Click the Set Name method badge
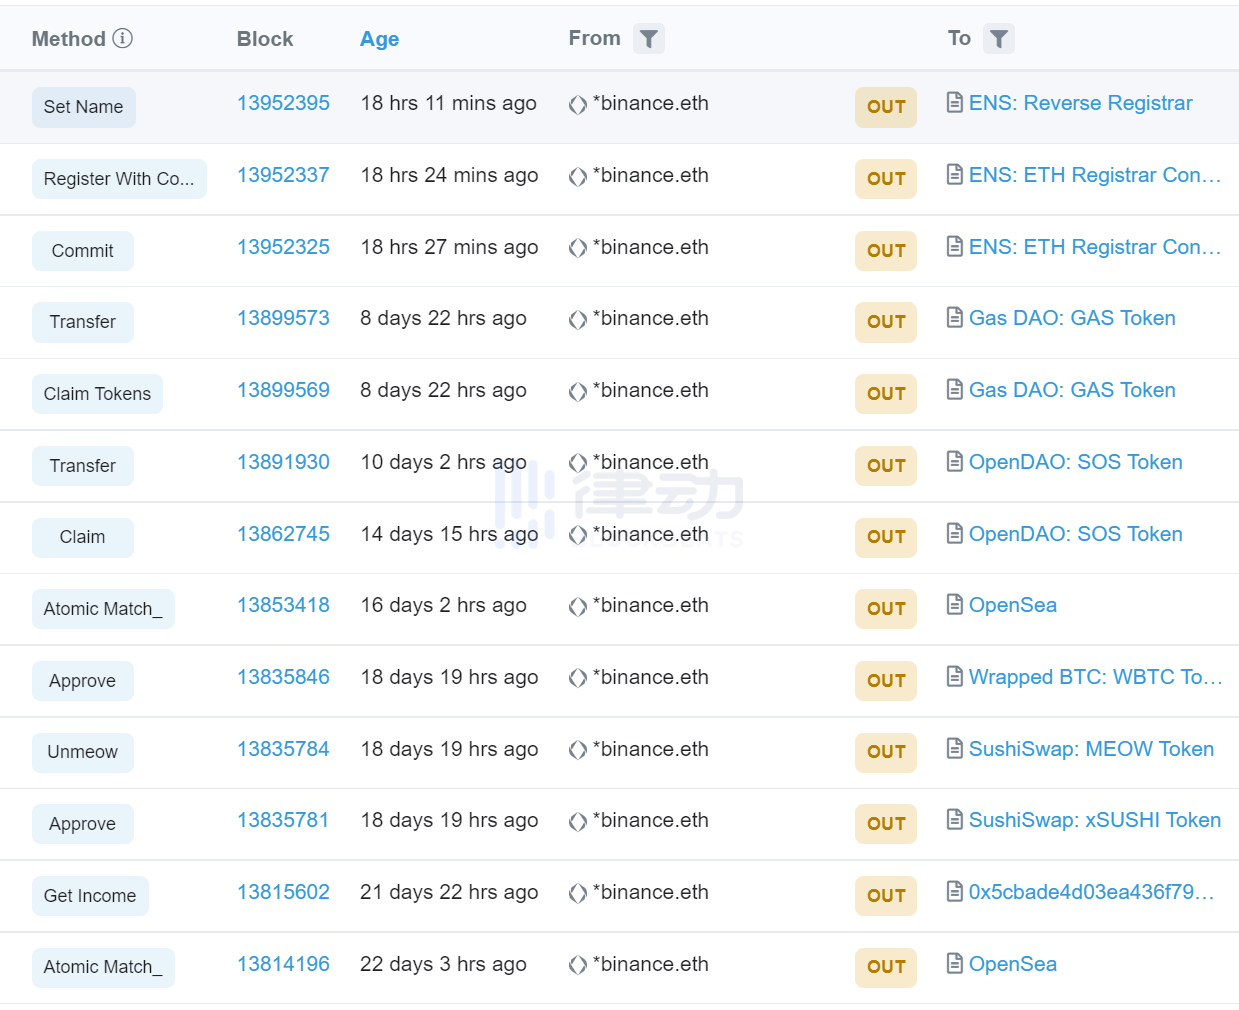This screenshot has height=1010, width=1239. (x=84, y=107)
